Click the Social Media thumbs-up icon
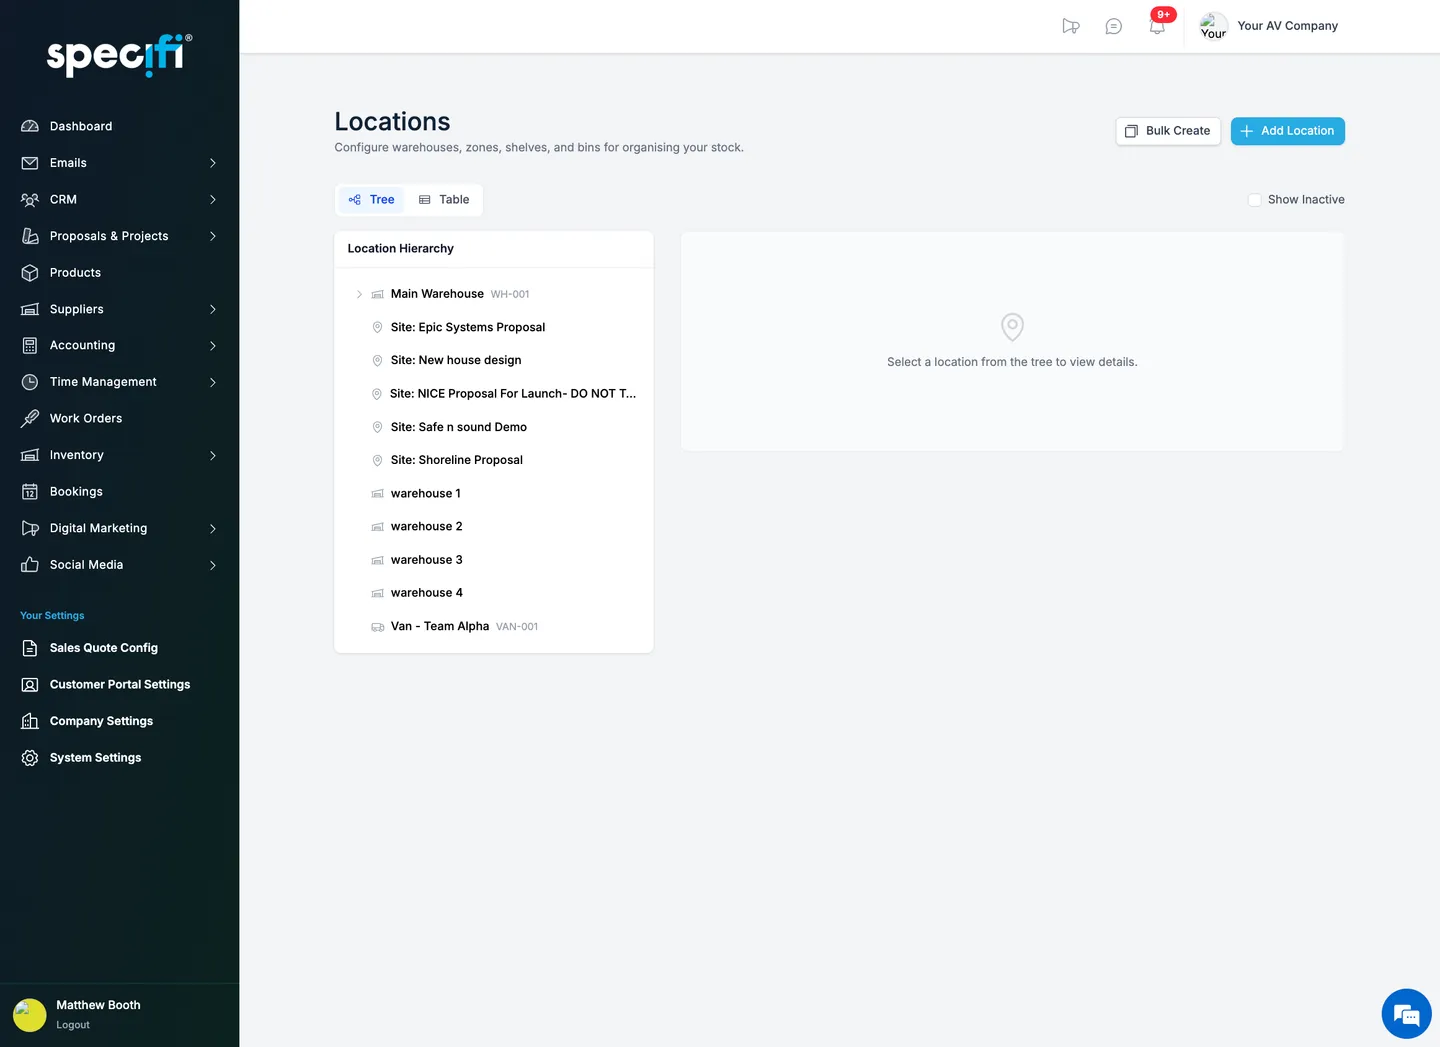1440x1047 pixels. pos(30,565)
